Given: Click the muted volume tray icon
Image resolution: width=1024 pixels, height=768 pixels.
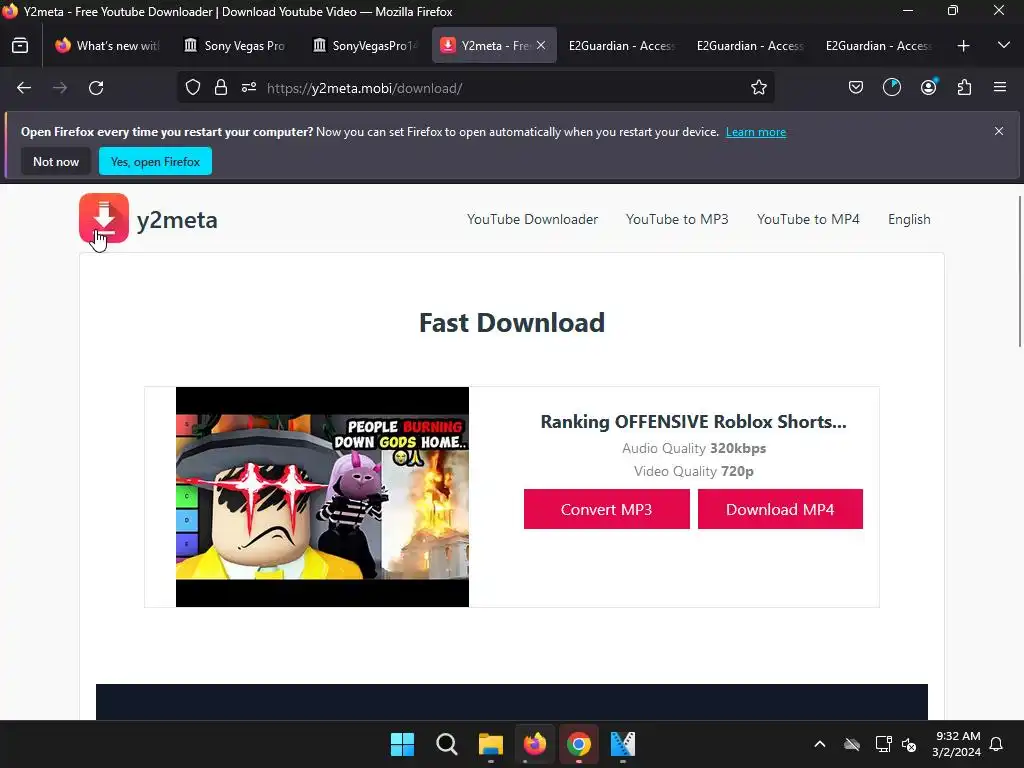Looking at the screenshot, I should click(908, 744).
